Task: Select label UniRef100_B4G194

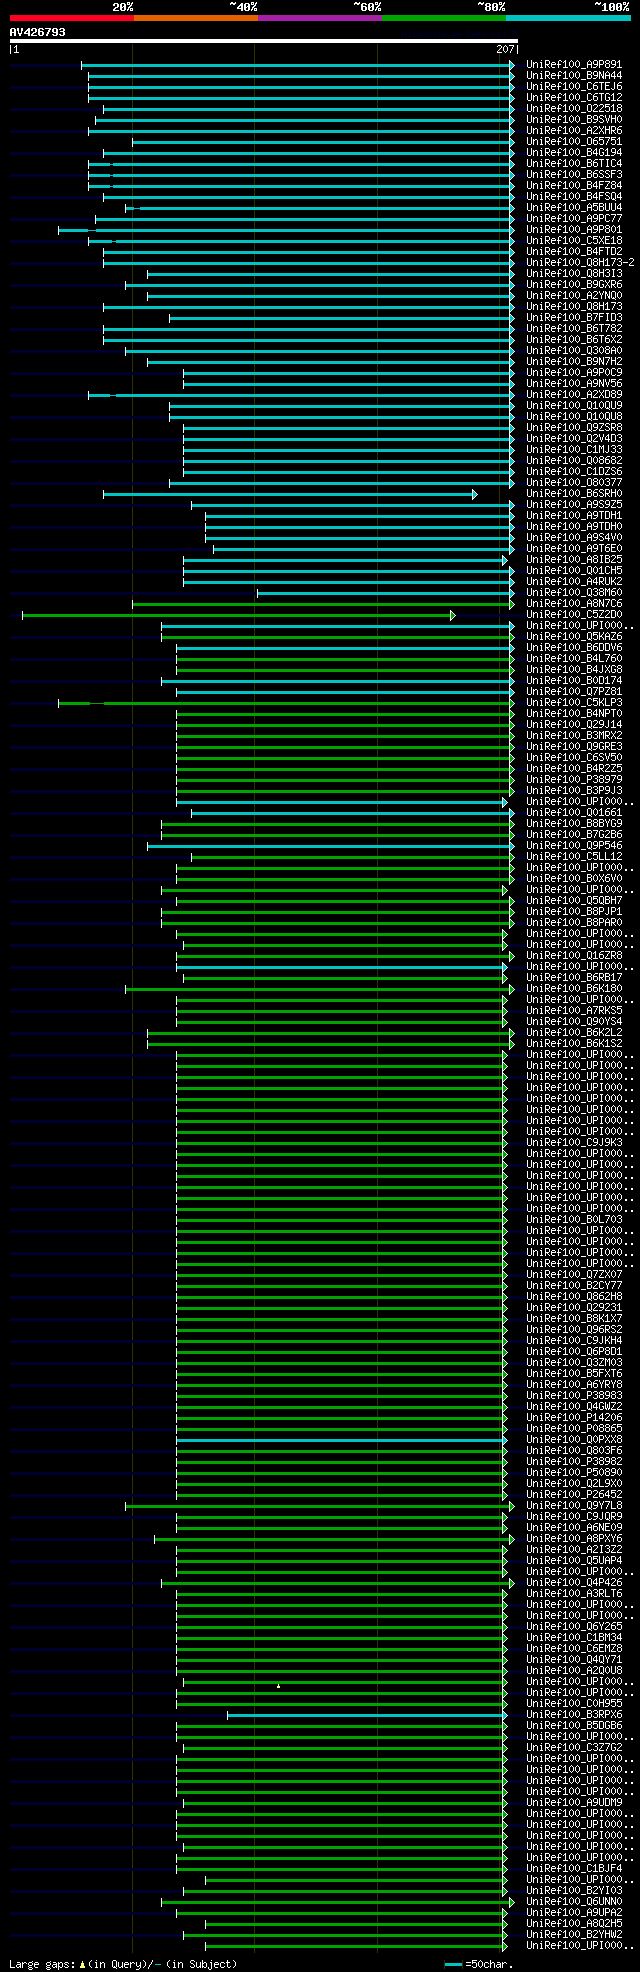Action: pyautogui.click(x=574, y=153)
